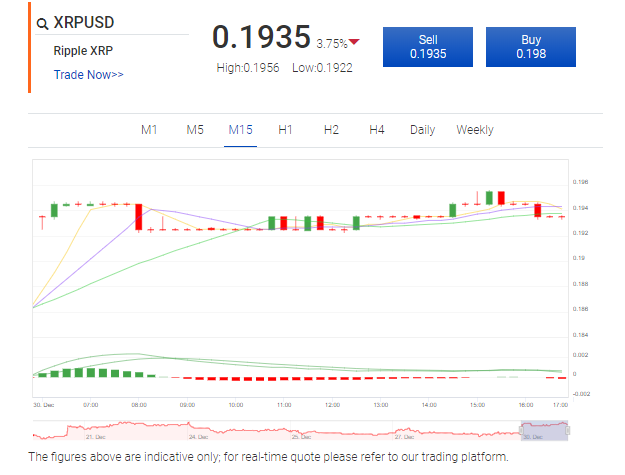Click the red down arrow price indicator
The image size is (625, 475).
[355, 42]
